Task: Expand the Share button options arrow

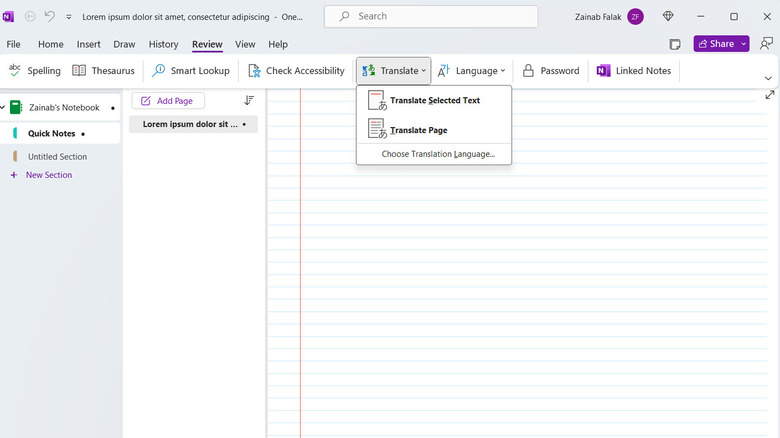Action: [x=744, y=44]
